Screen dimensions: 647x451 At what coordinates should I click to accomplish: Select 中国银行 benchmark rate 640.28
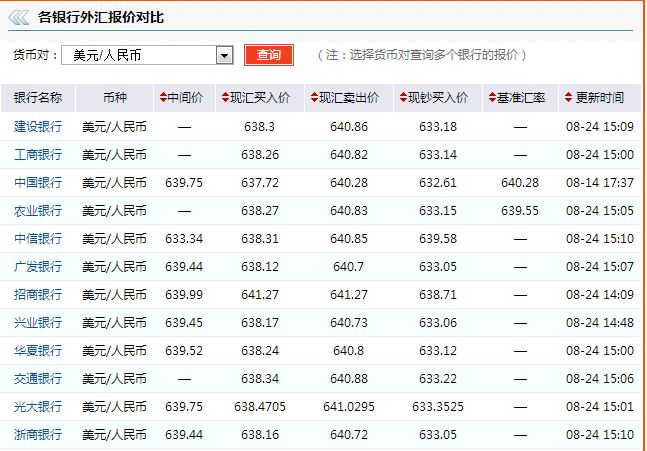[520, 183]
